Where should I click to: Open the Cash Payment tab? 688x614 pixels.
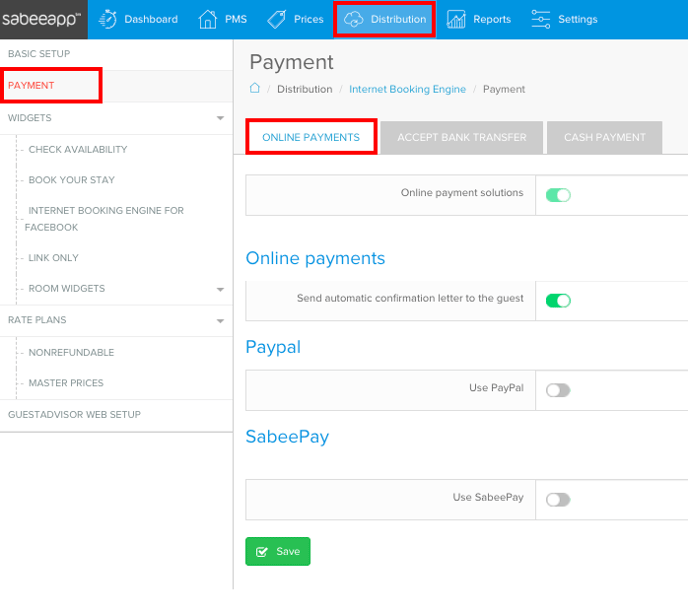pyautogui.click(x=604, y=138)
